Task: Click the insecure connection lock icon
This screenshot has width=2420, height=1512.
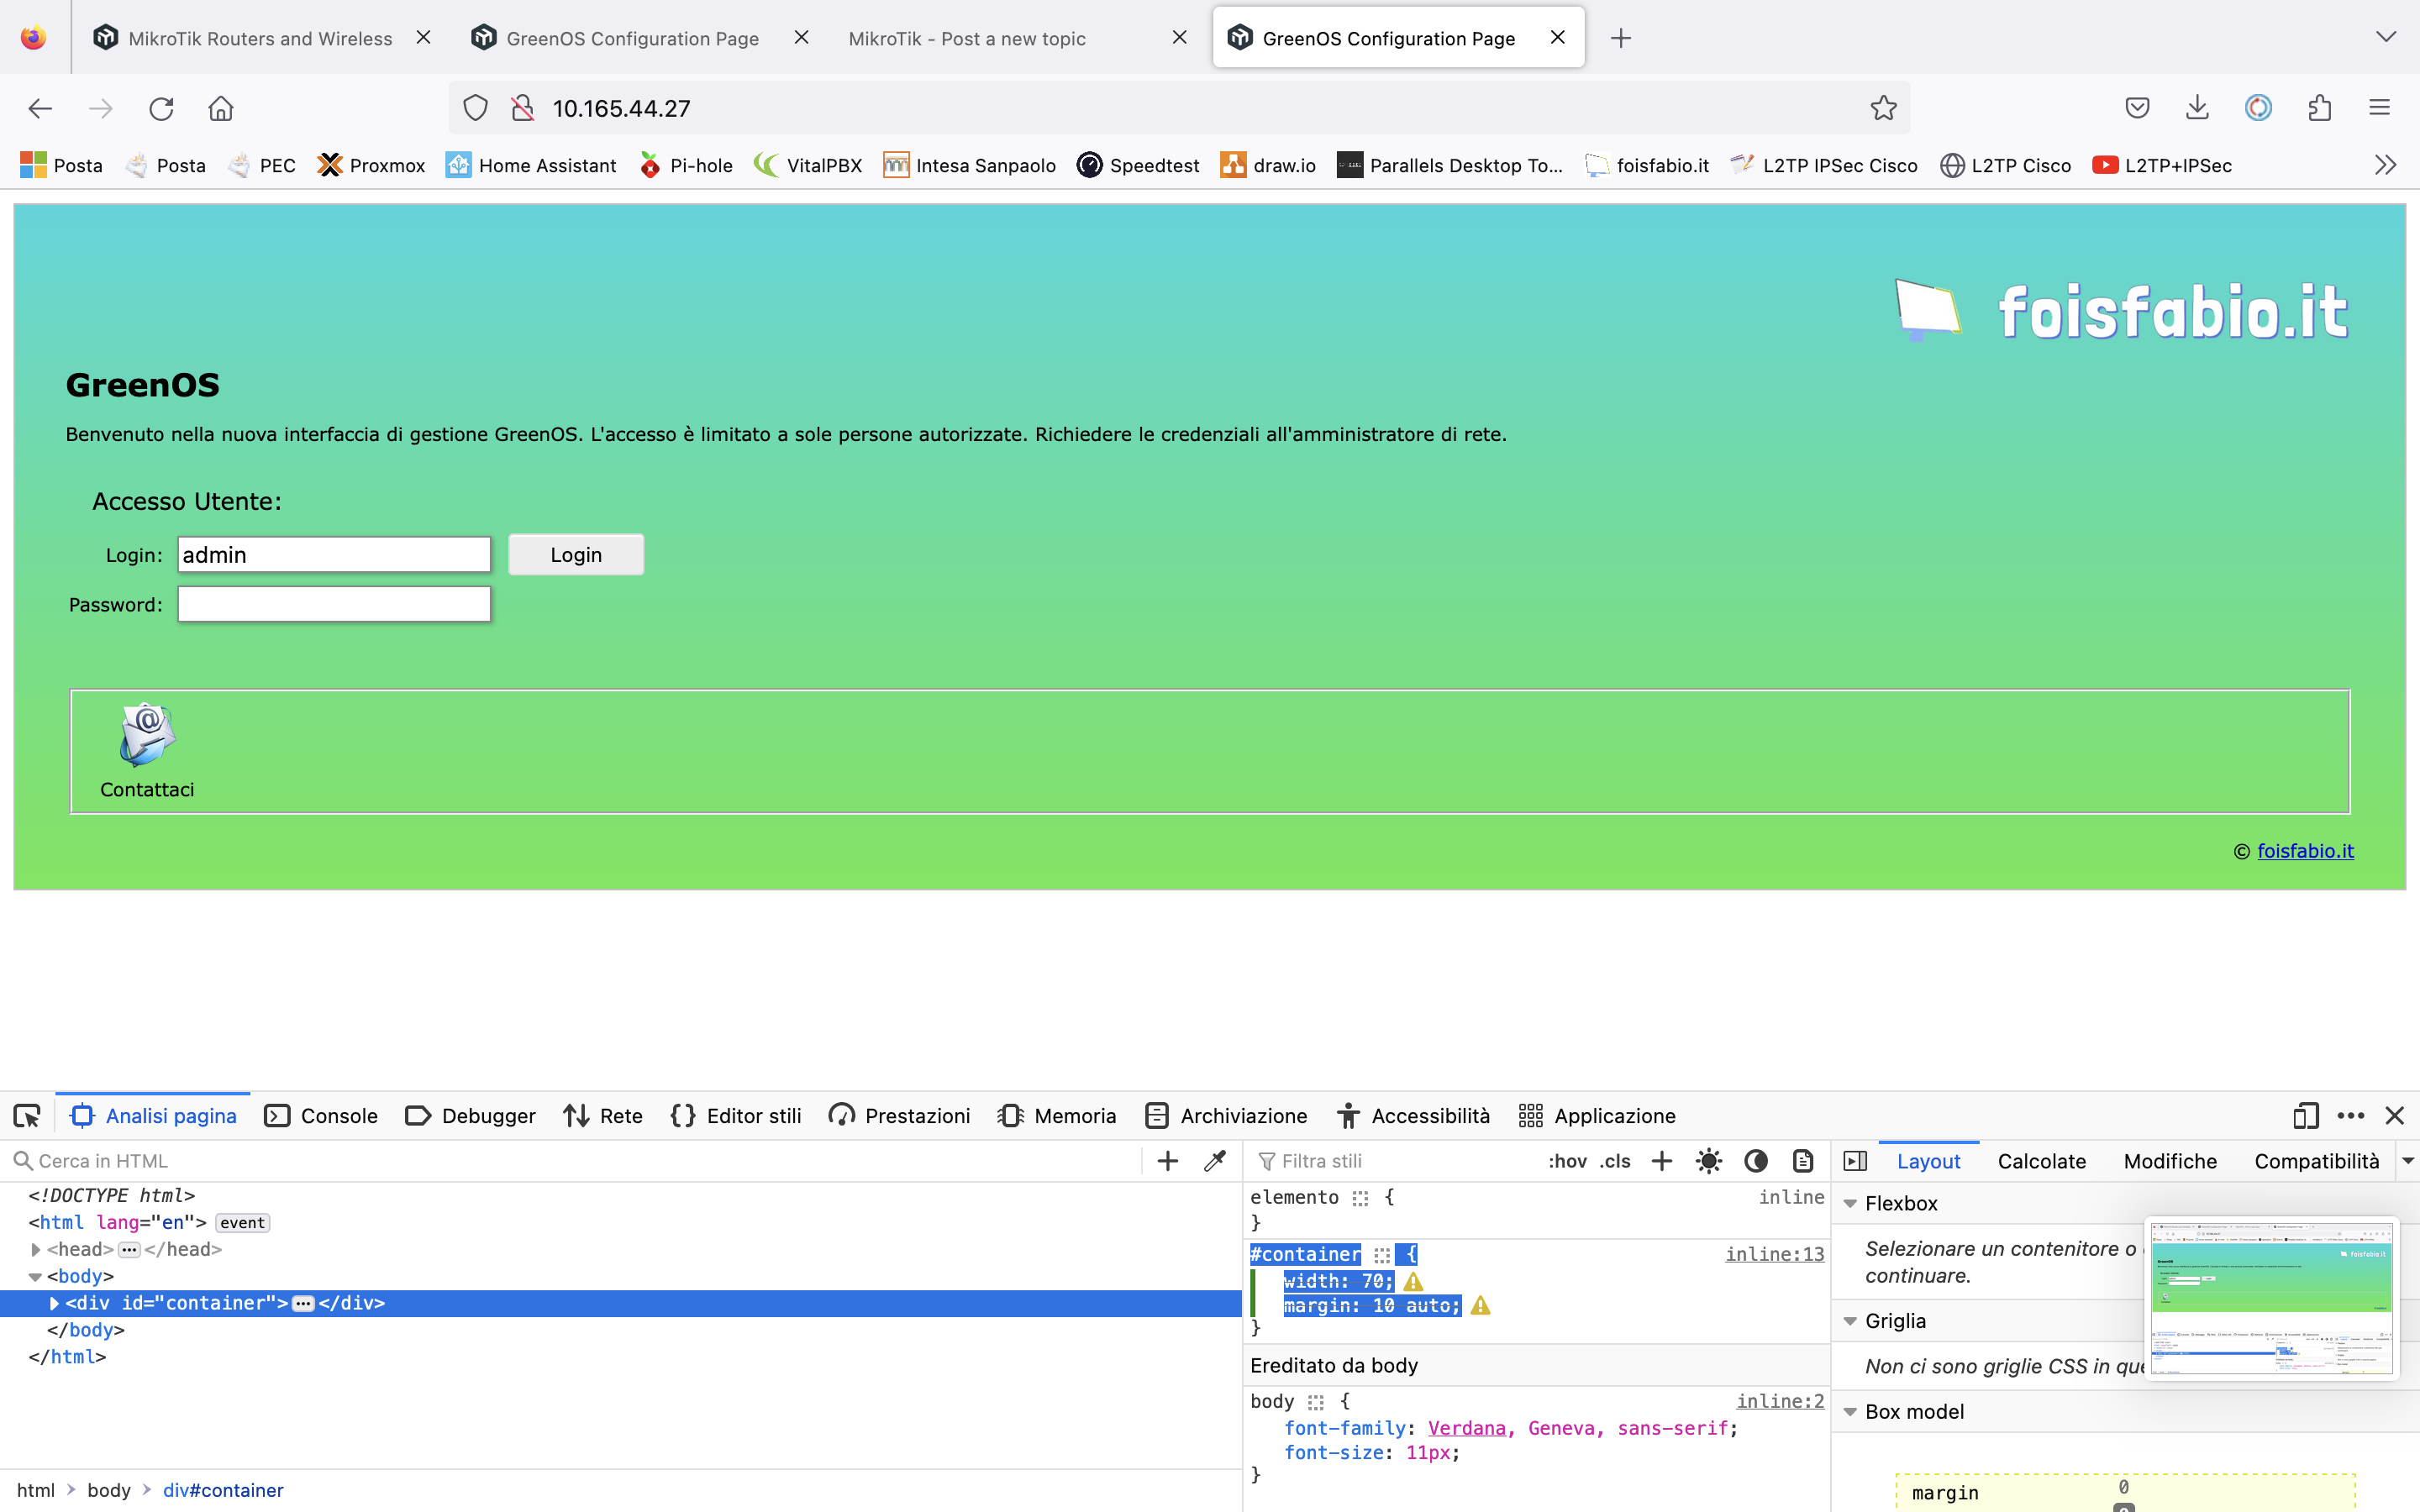Action: (x=523, y=108)
